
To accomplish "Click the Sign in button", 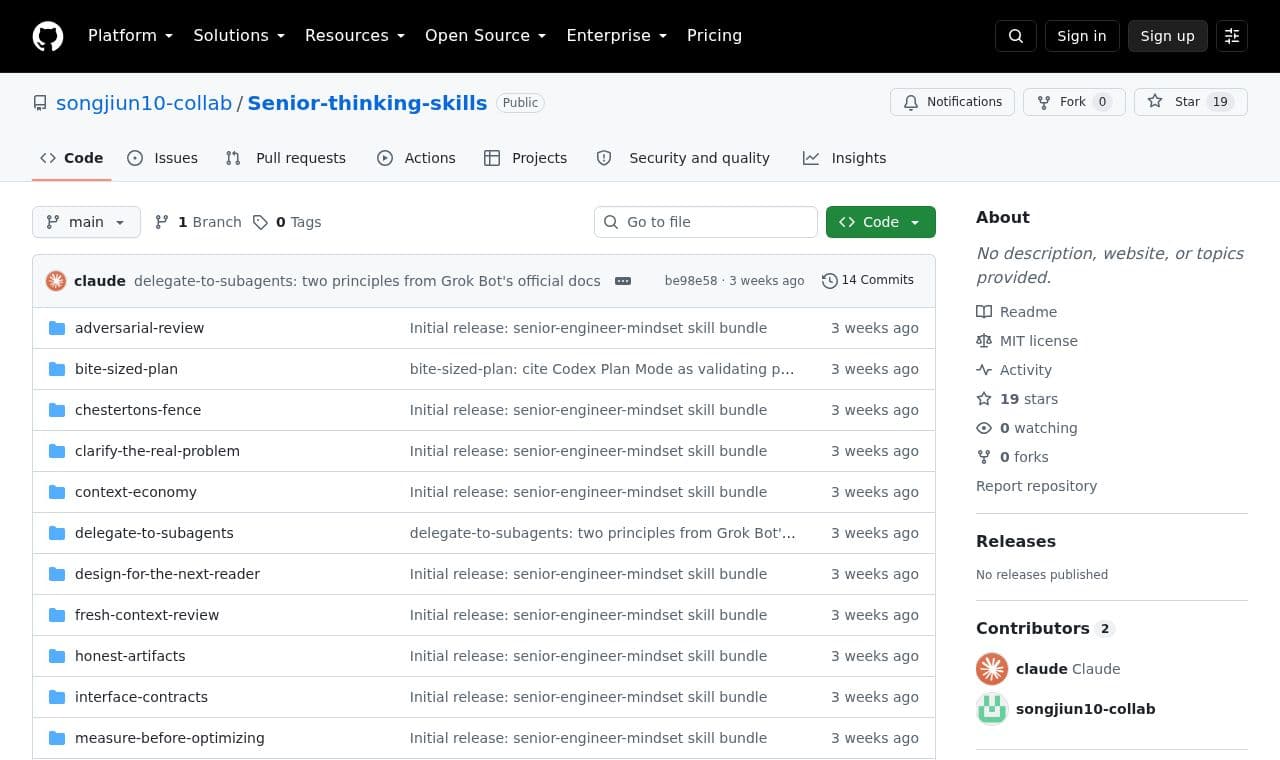I will tap(1082, 36).
